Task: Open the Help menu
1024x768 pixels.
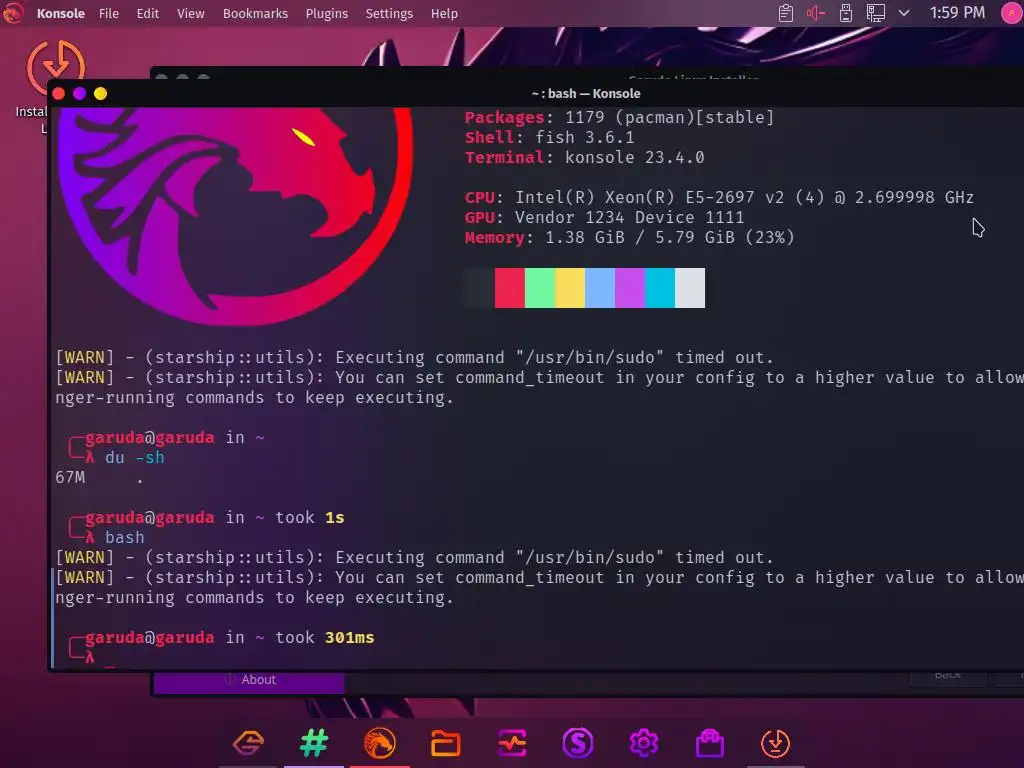Action: [444, 13]
